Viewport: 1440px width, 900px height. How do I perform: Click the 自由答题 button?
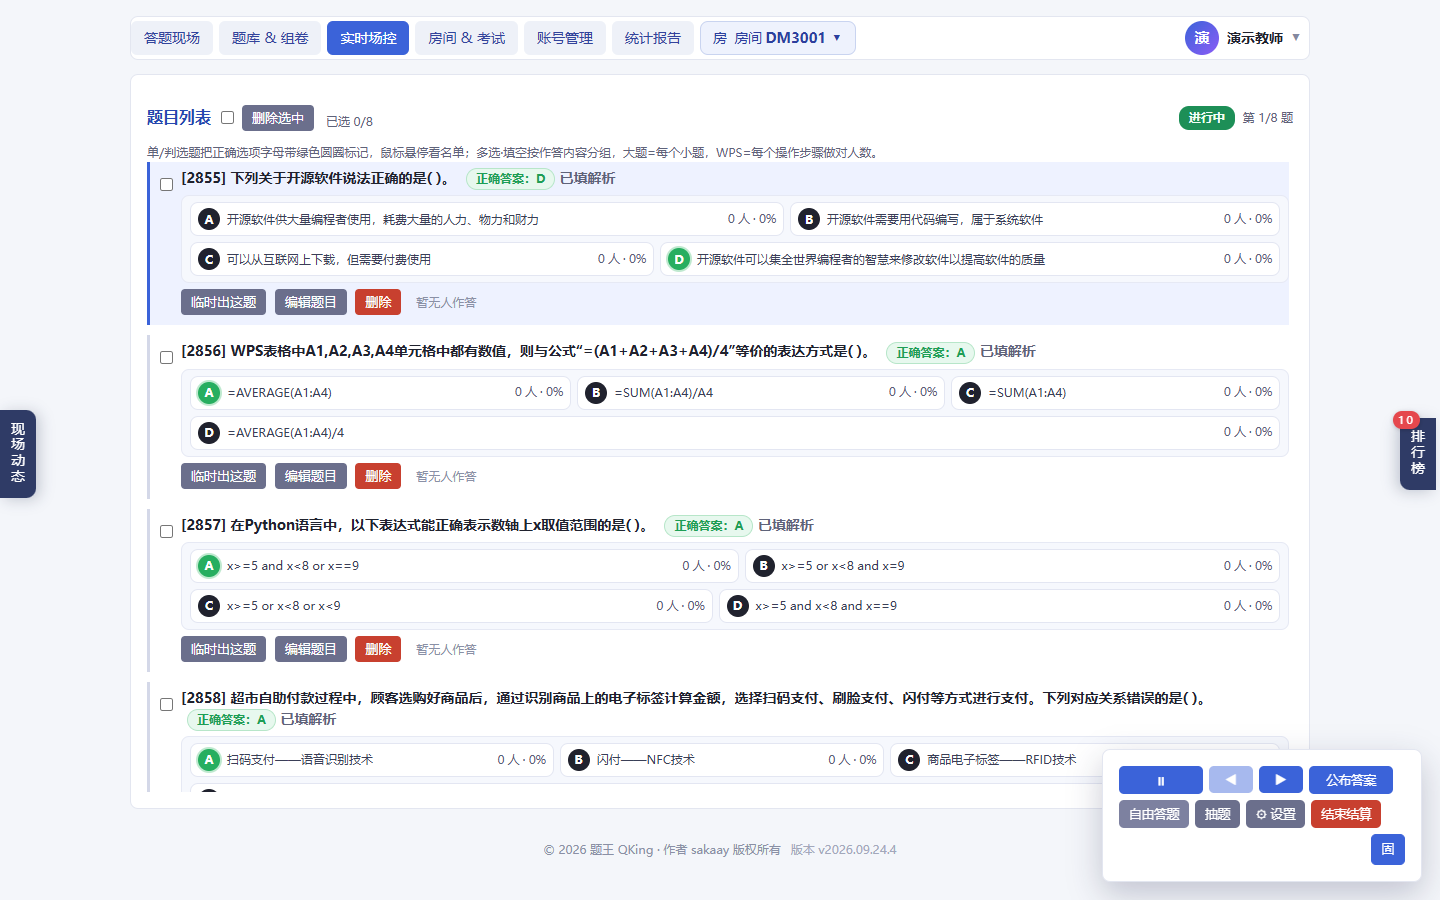pos(1154,814)
